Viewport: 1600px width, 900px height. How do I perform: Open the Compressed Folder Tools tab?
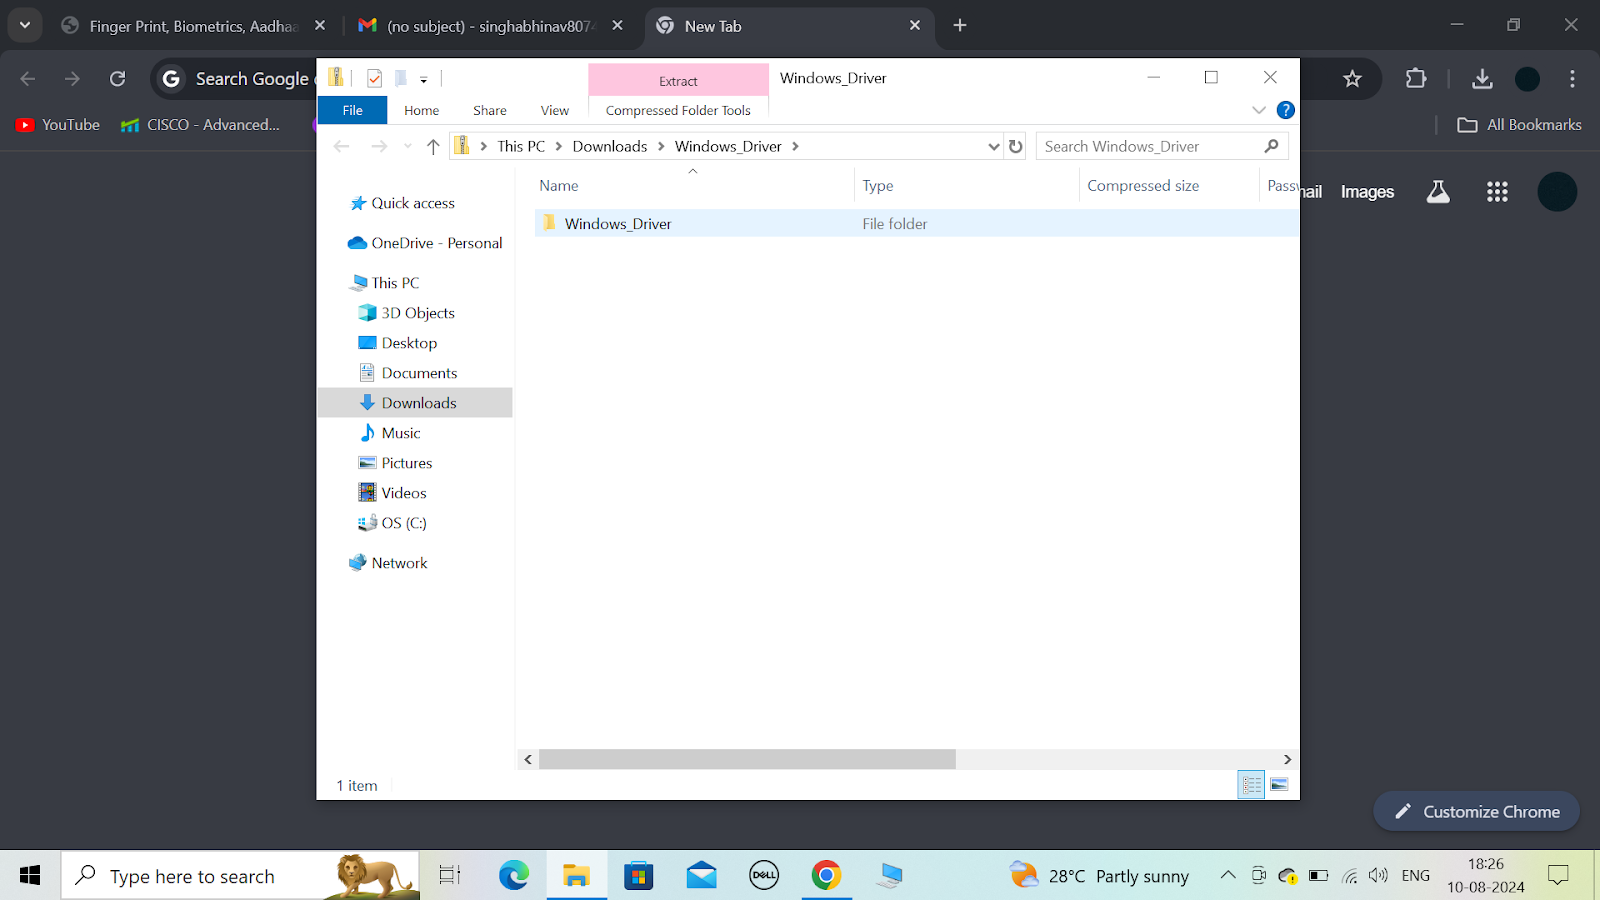pyautogui.click(x=678, y=110)
